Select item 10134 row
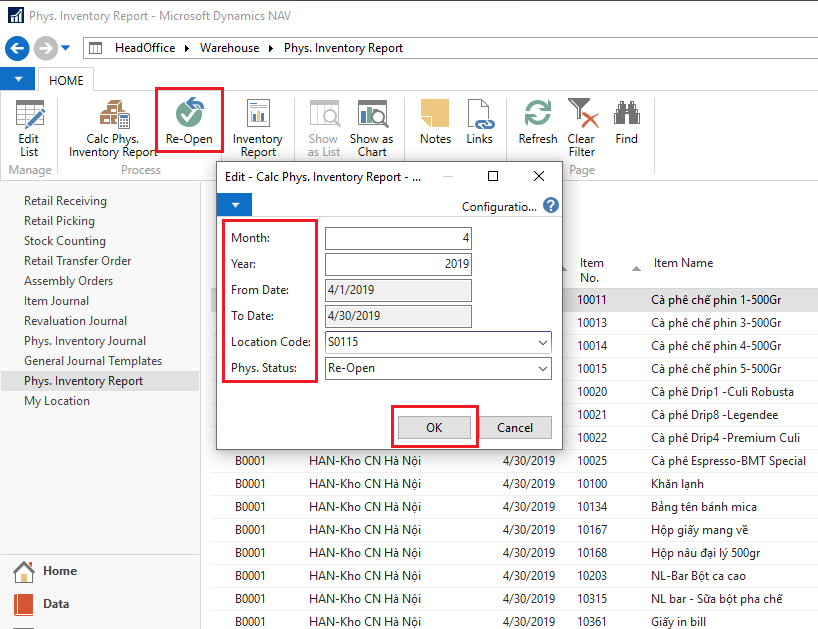Image resolution: width=818 pixels, height=629 pixels. tap(514, 506)
